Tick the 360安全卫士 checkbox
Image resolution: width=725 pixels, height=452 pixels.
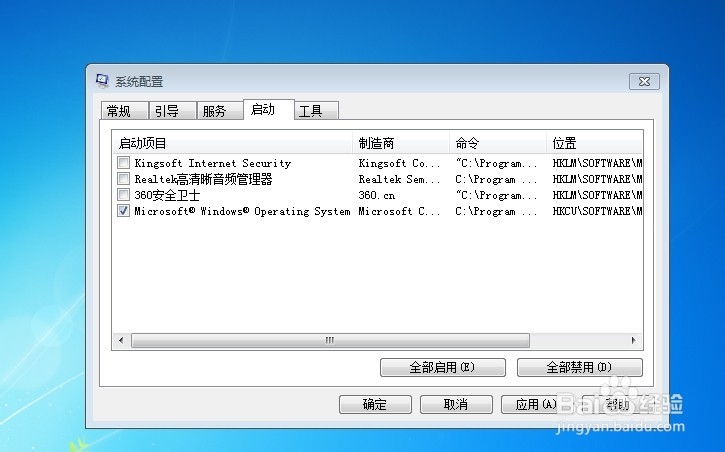[x=123, y=195]
